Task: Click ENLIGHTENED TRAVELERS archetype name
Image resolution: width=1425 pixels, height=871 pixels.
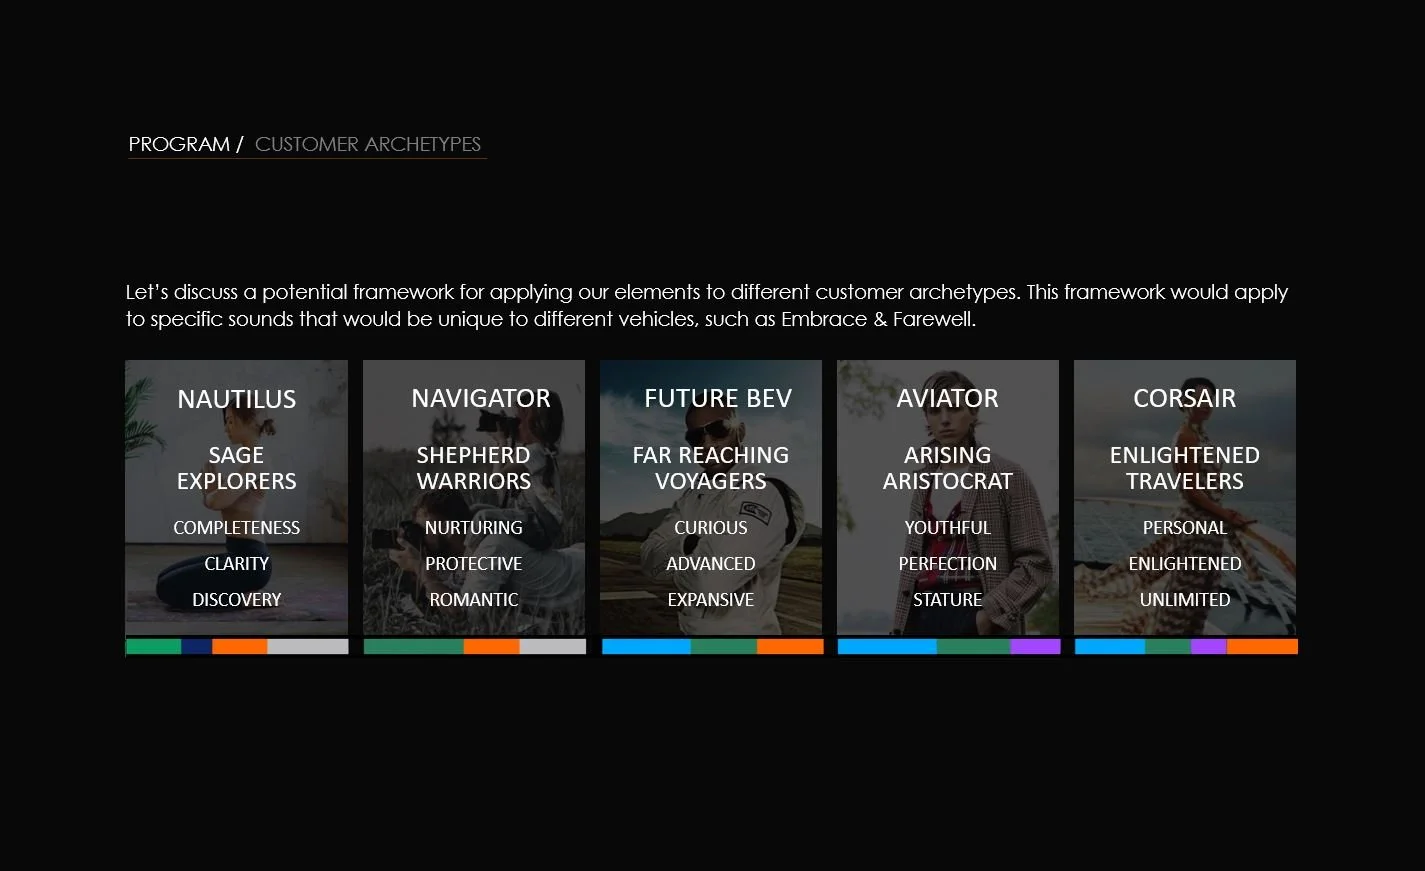Action: click(x=1184, y=468)
